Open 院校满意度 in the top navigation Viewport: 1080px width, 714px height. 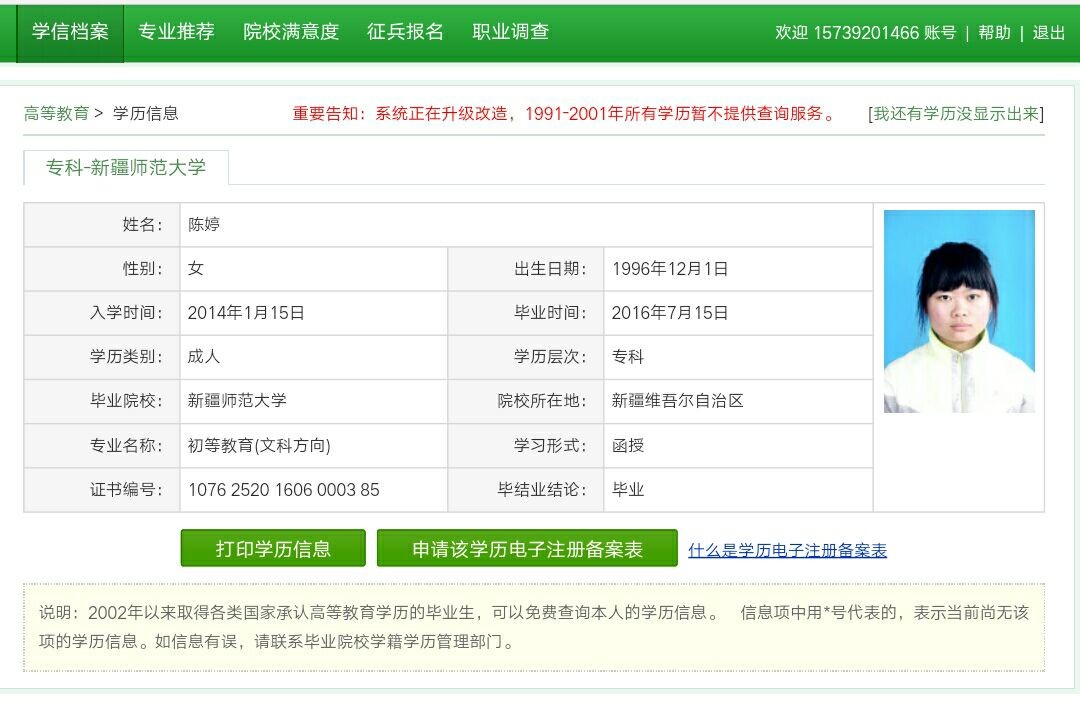pos(291,32)
